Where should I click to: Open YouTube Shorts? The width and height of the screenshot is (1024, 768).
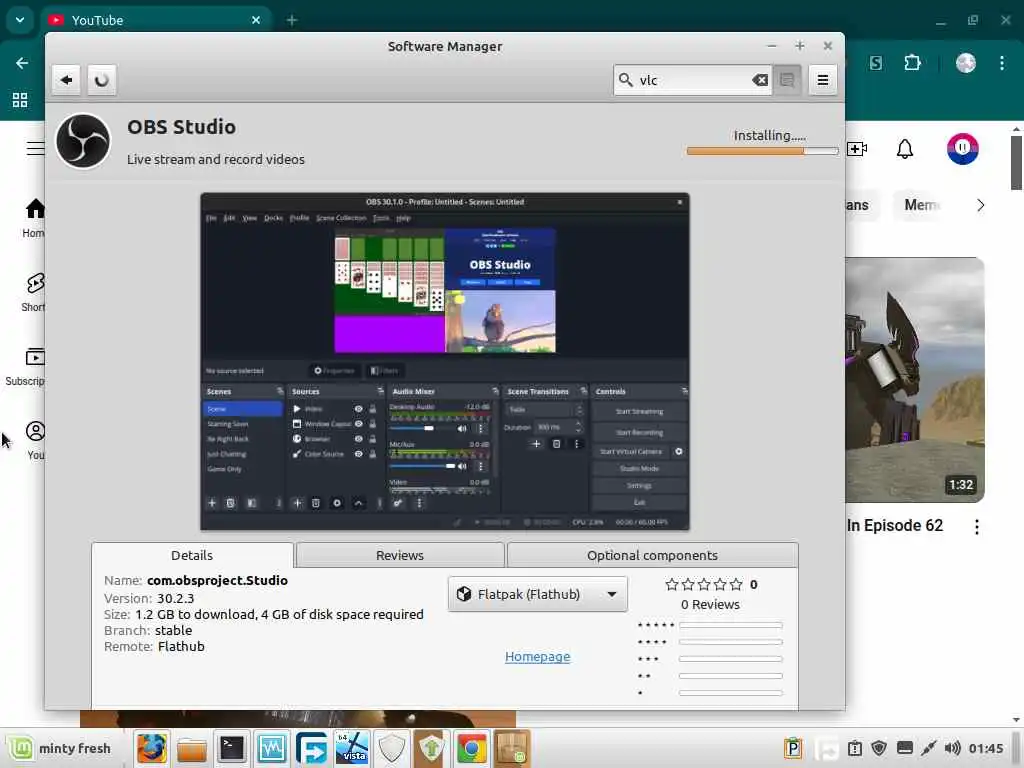34,293
